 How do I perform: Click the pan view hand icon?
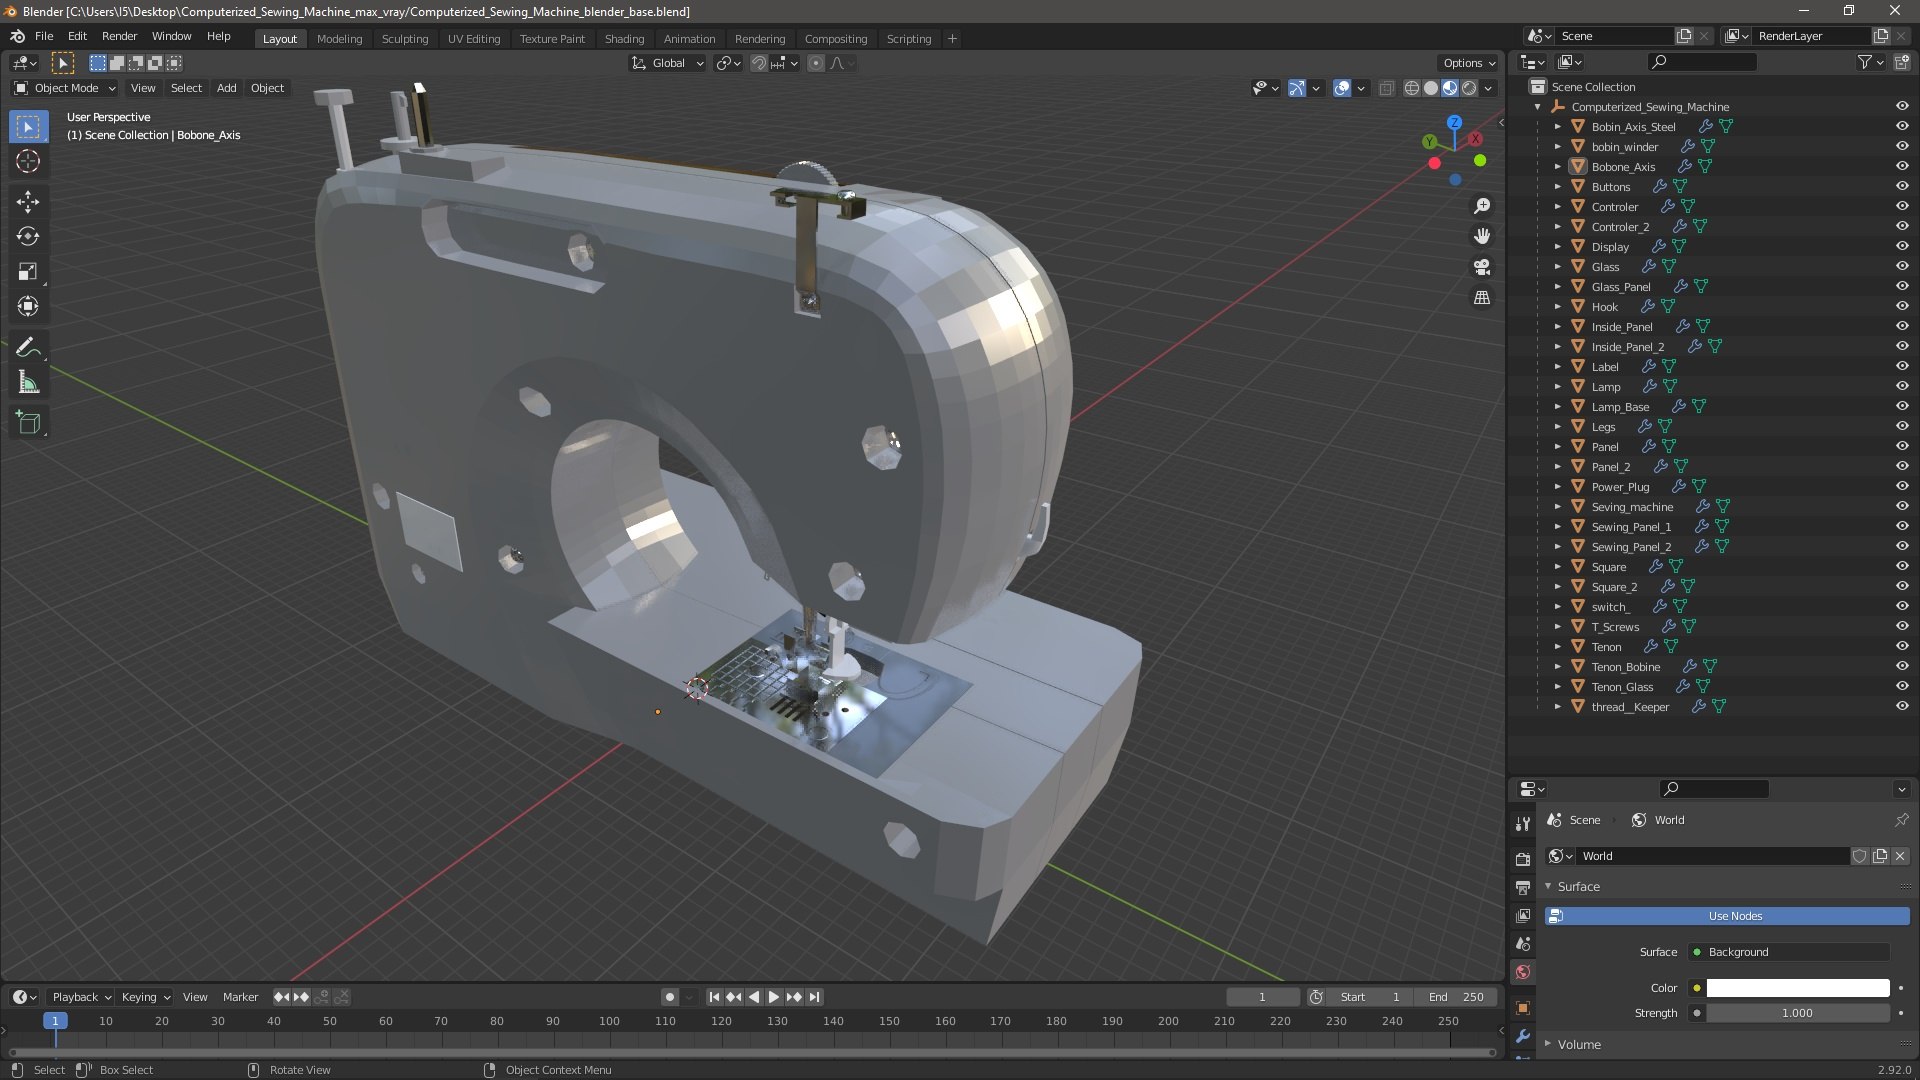click(1482, 236)
